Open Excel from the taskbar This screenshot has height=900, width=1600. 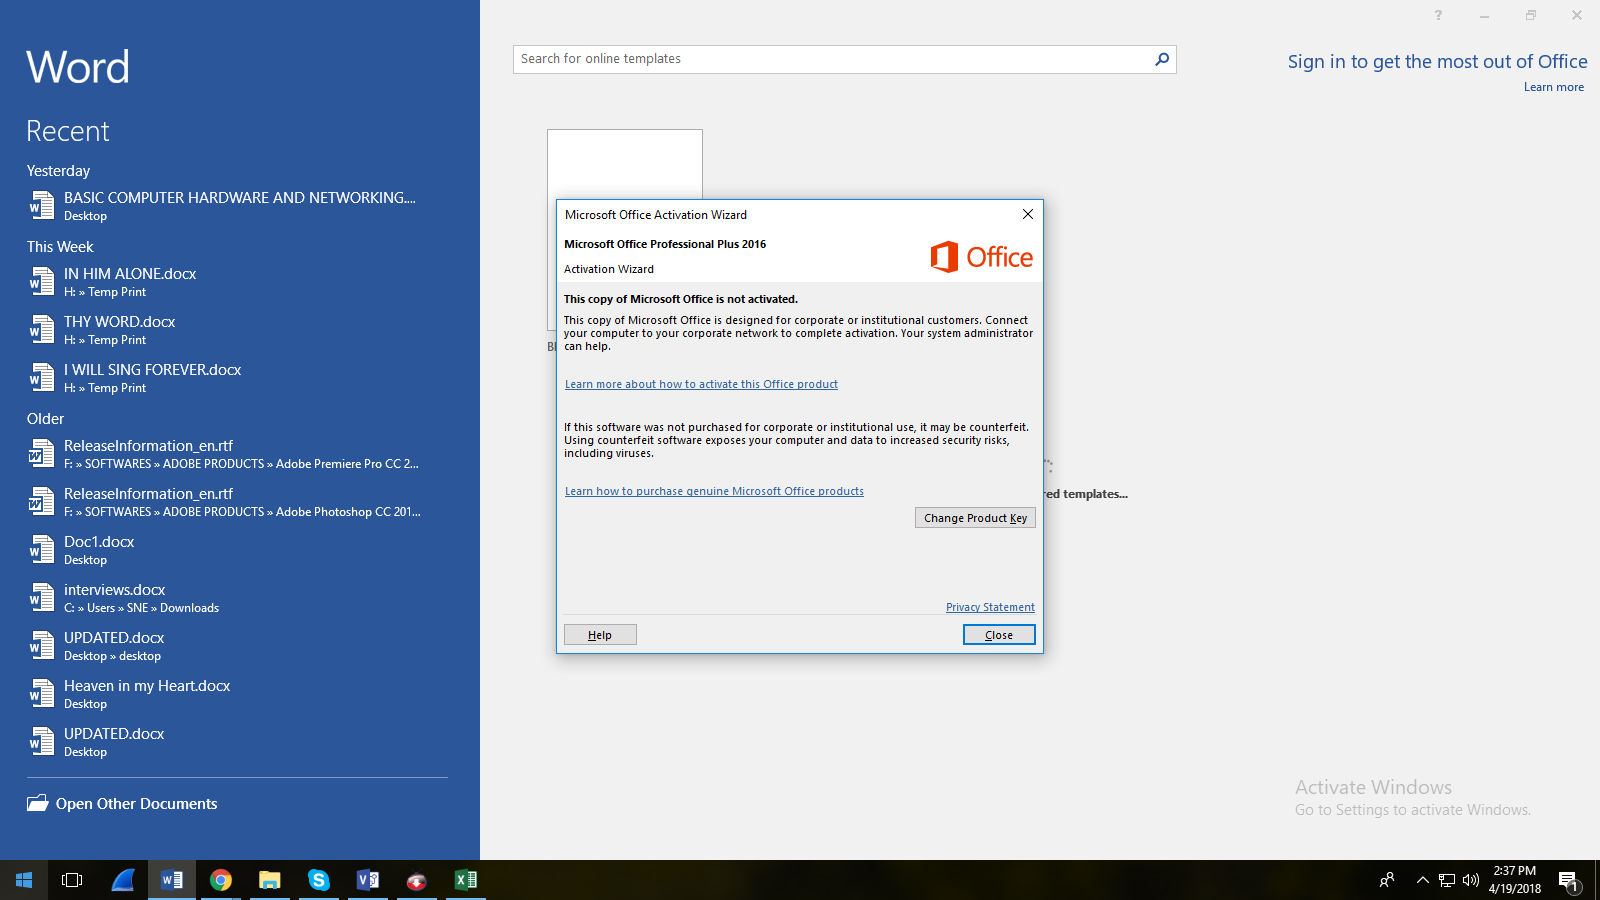pyautogui.click(x=466, y=880)
